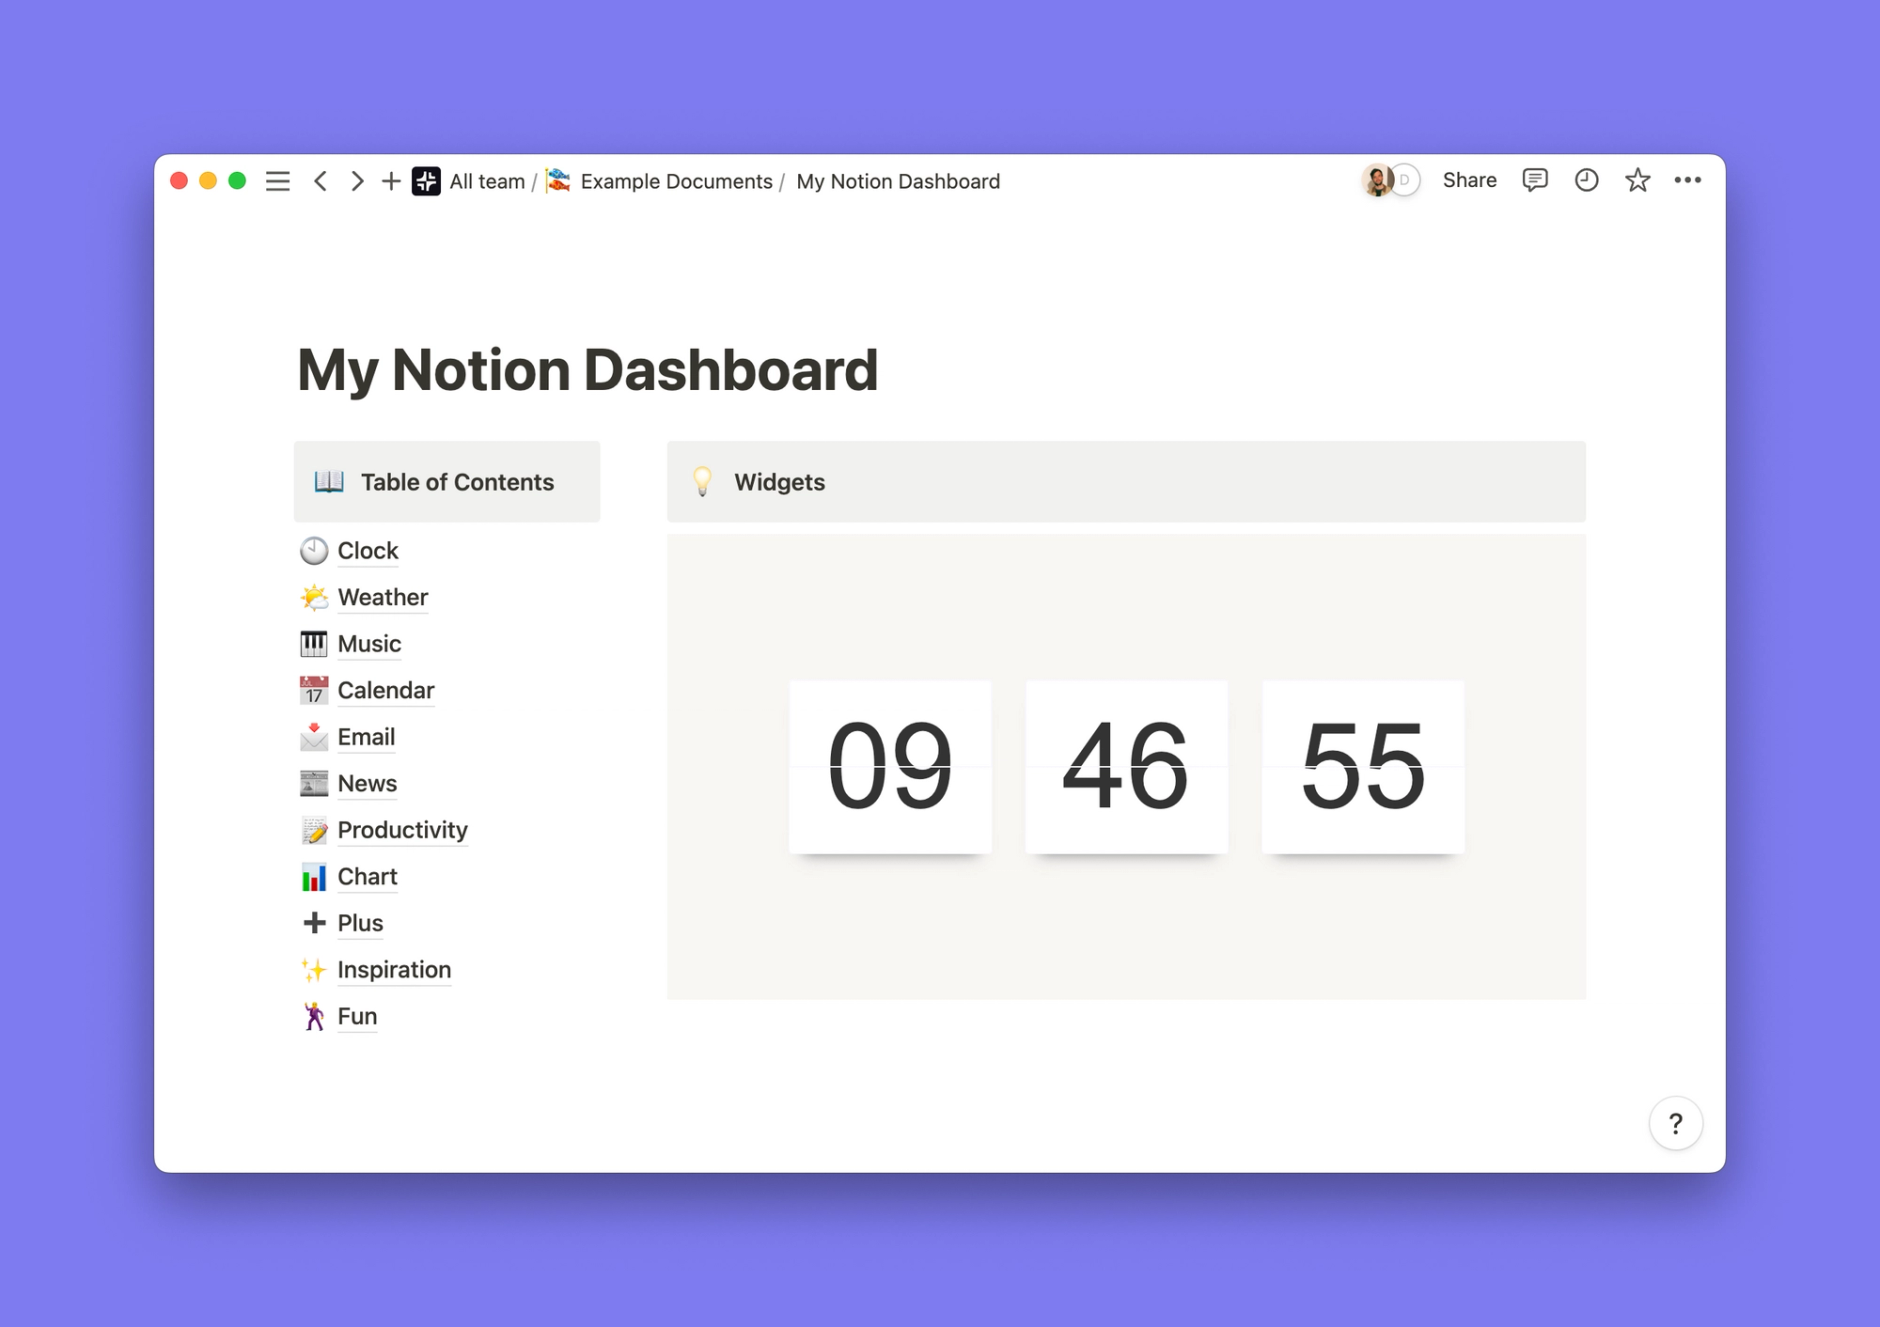The image size is (1880, 1327).
Task: Click the lightbulb icon next to Widgets
Action: point(703,482)
